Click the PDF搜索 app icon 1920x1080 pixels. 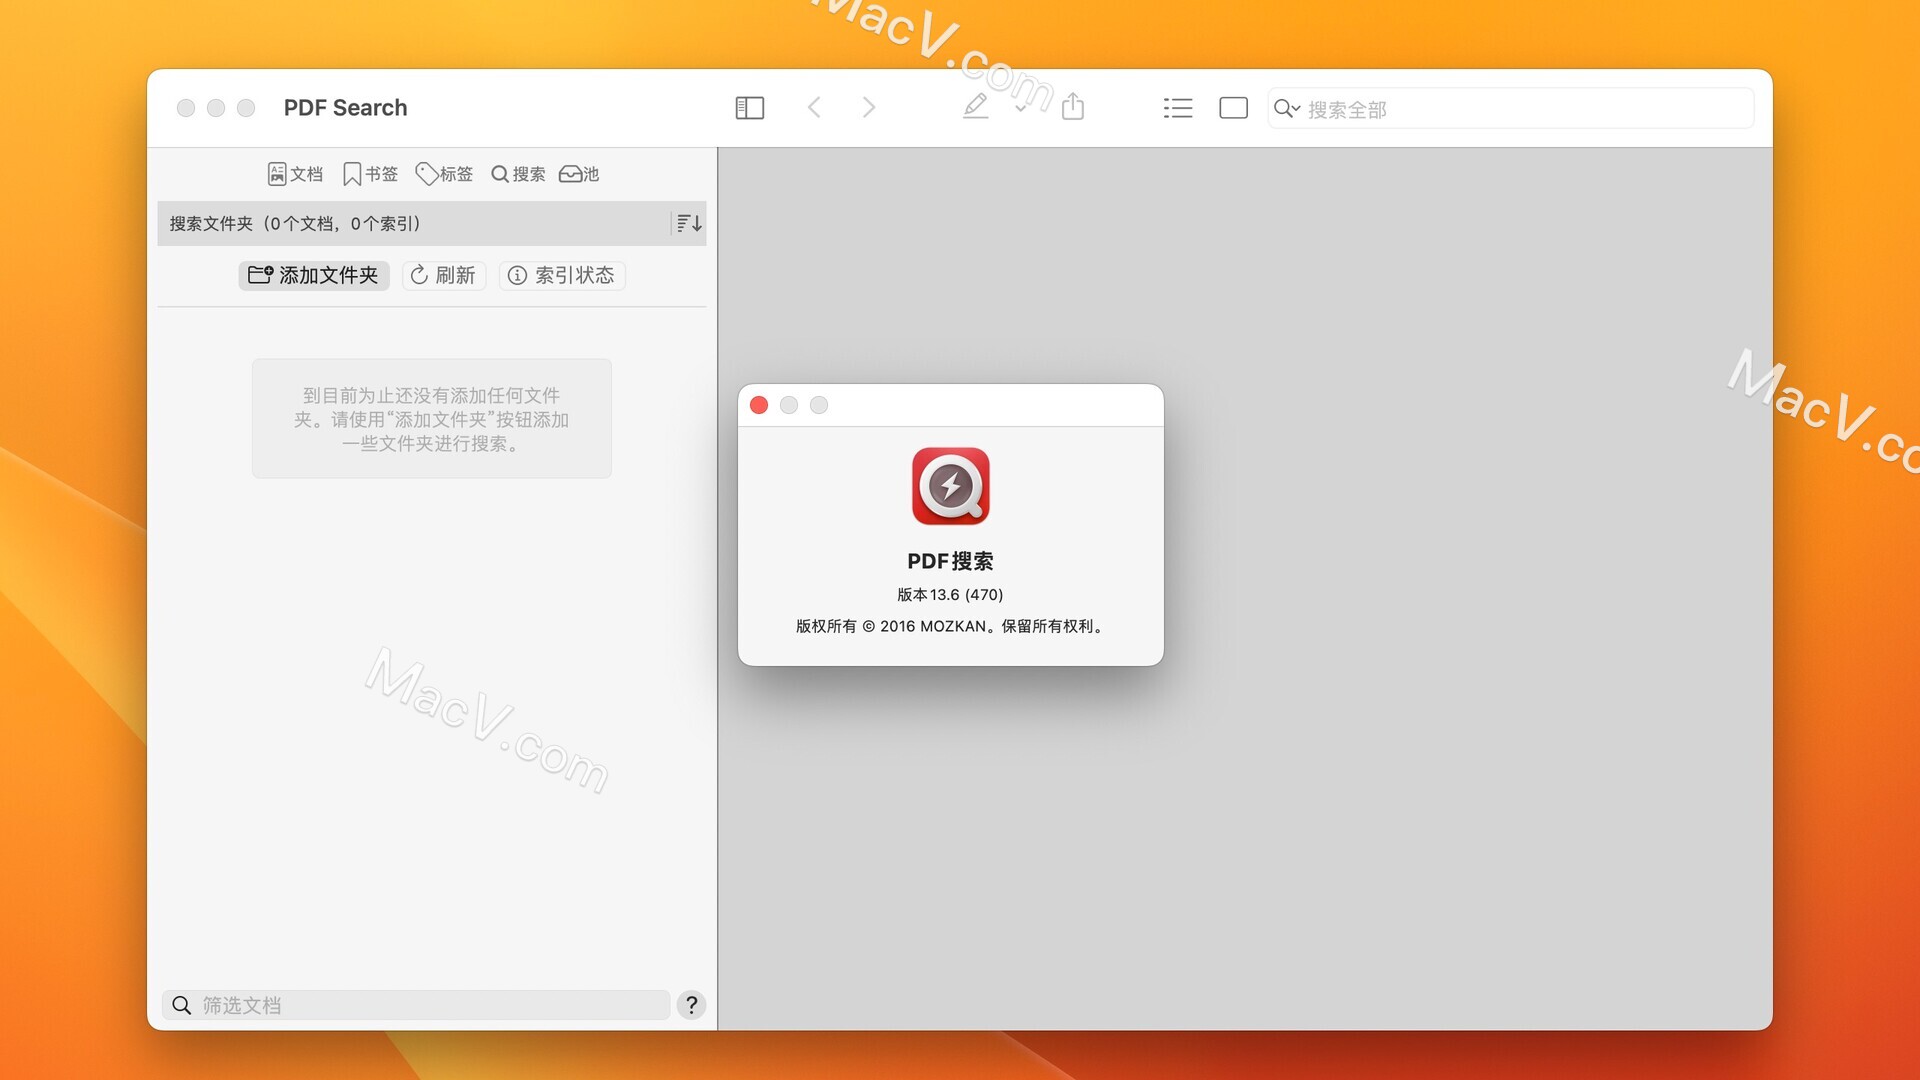(951, 486)
